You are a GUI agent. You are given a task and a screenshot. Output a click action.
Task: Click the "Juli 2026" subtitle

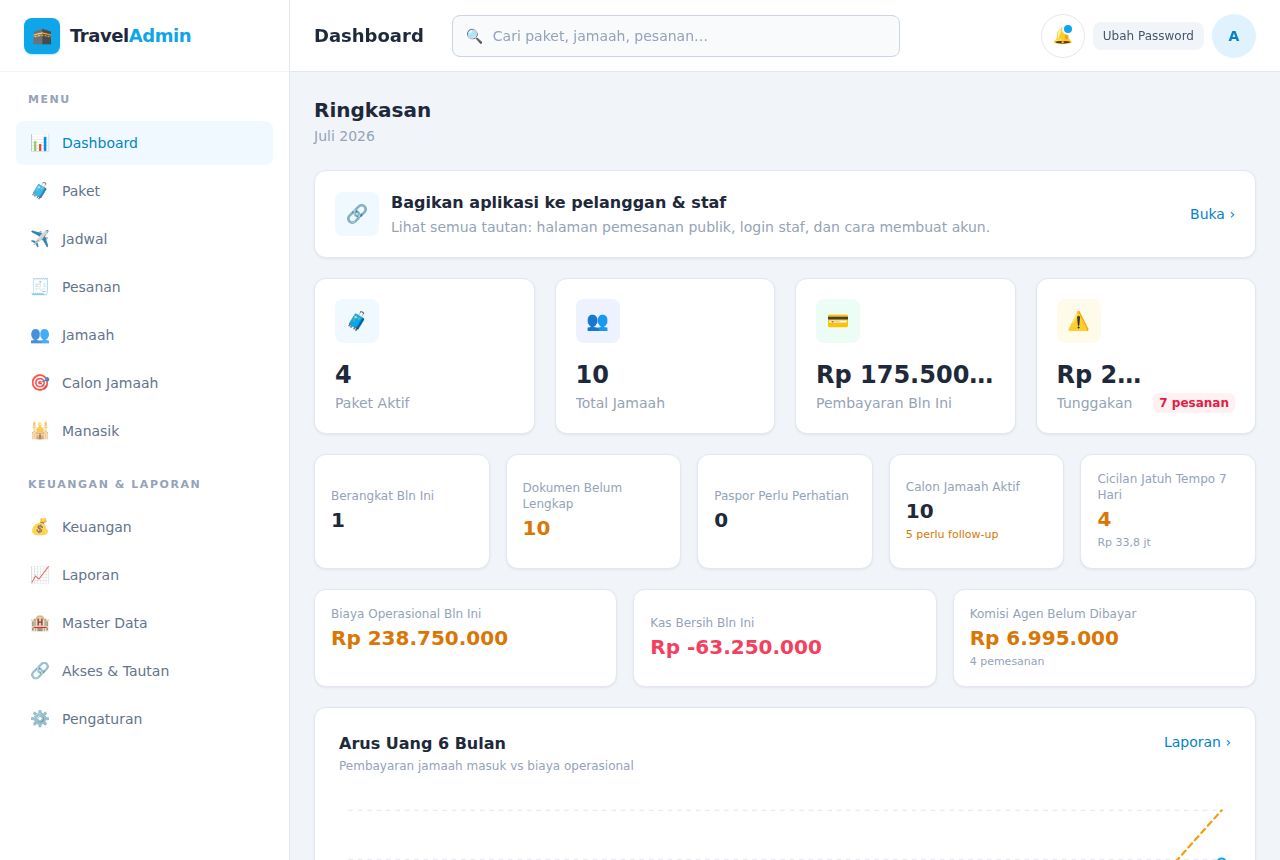pyautogui.click(x=344, y=136)
